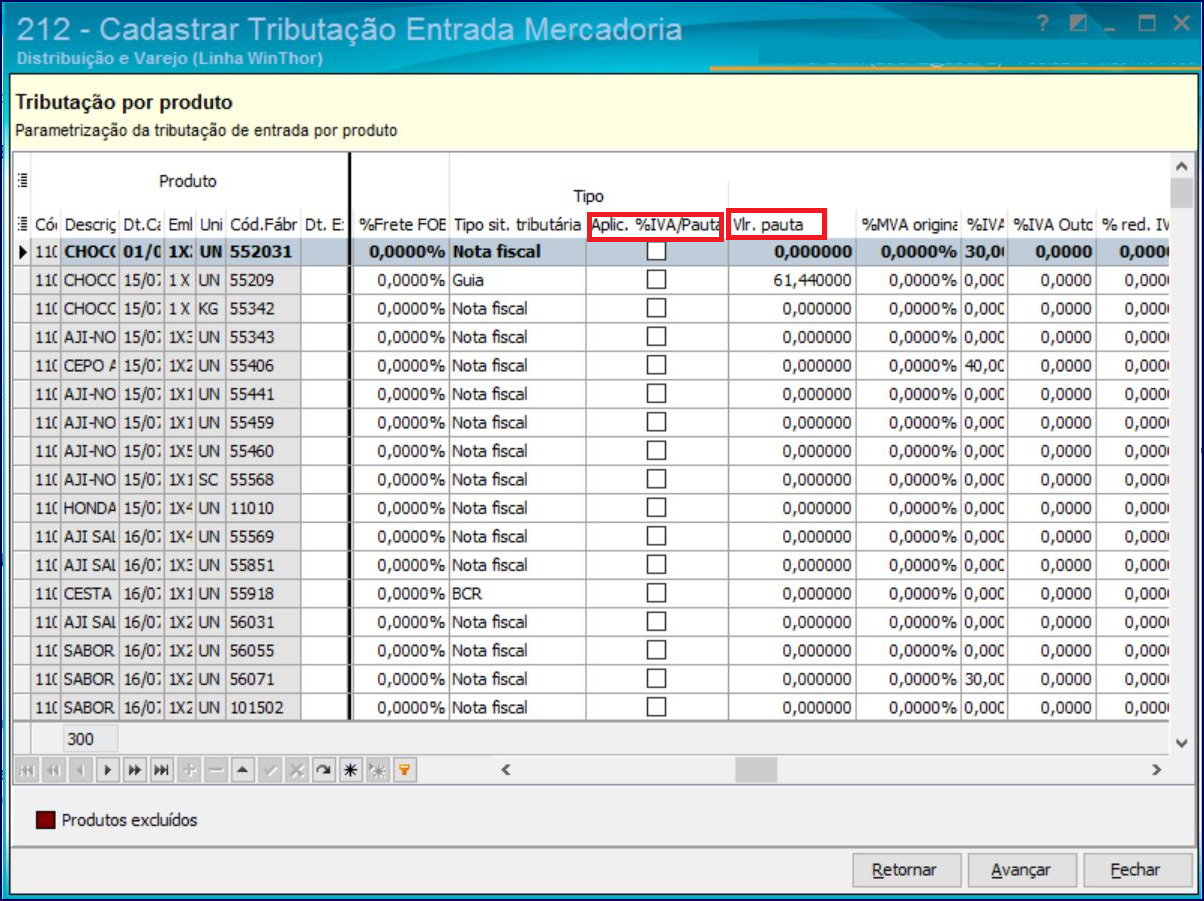Open the grid options icon above row indicator
Image resolution: width=1204 pixels, height=901 pixels.
pos(22,181)
